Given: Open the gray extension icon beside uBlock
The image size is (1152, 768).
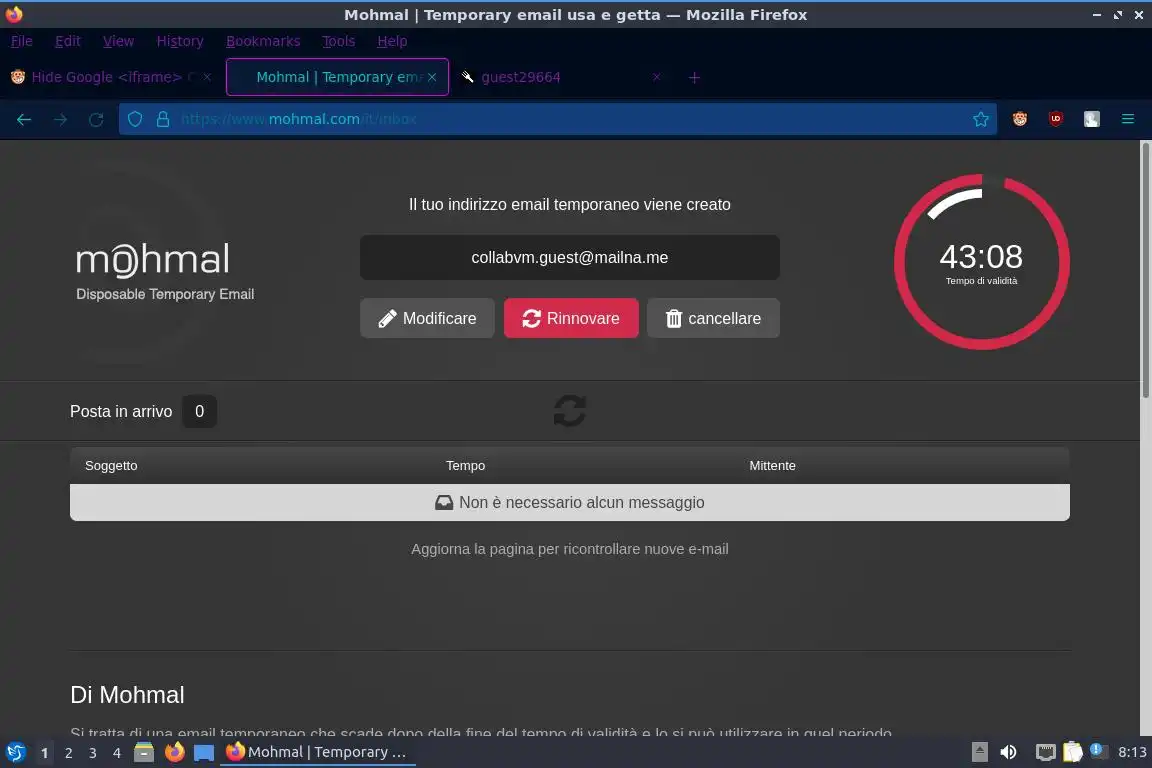Looking at the screenshot, I should pos(1092,119).
